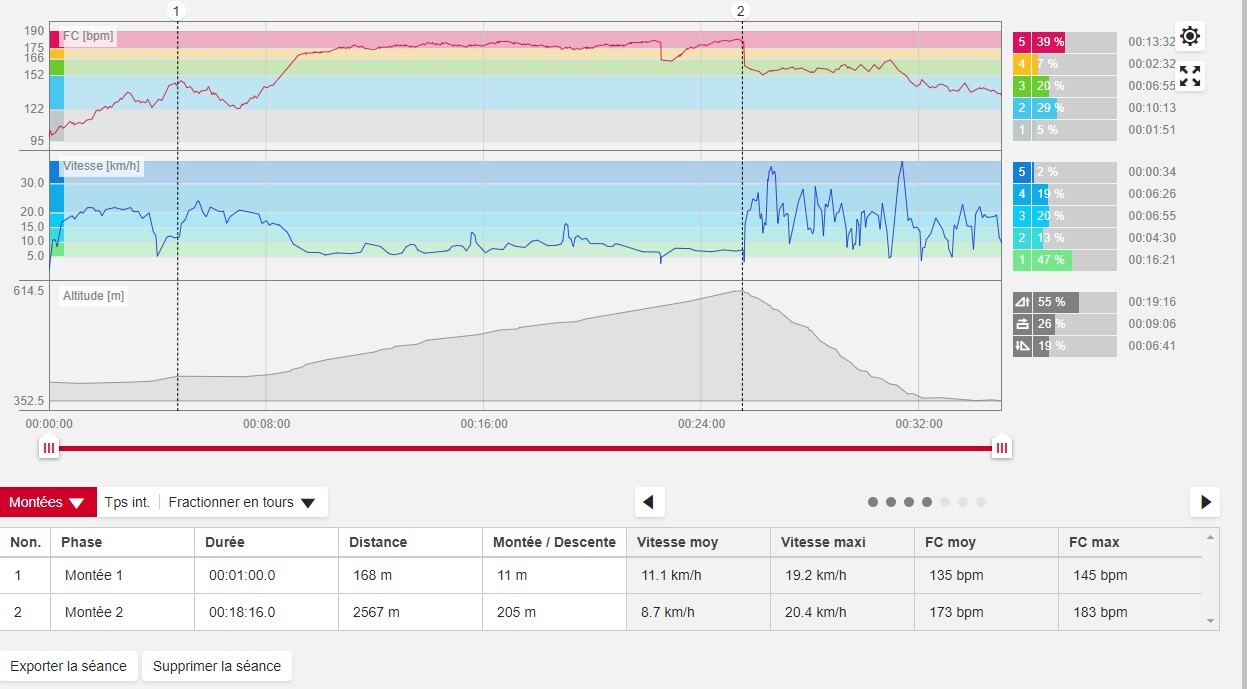
Task: Select the seventh pagination dot
Action: coord(981,502)
